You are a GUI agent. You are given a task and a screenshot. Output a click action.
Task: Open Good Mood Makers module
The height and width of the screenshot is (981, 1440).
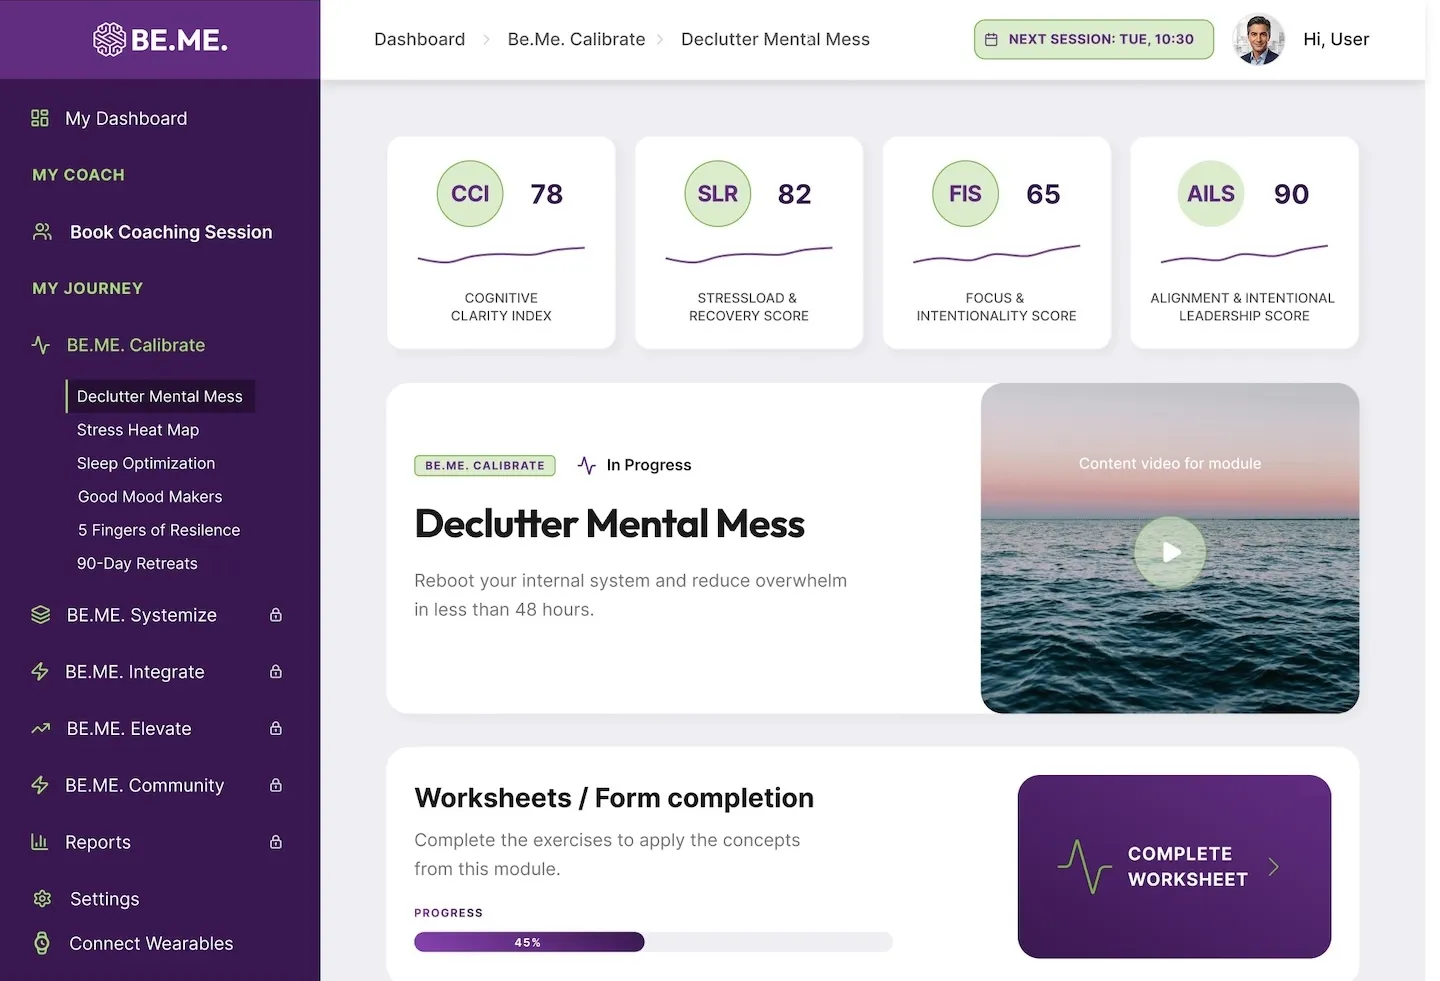[x=150, y=497]
